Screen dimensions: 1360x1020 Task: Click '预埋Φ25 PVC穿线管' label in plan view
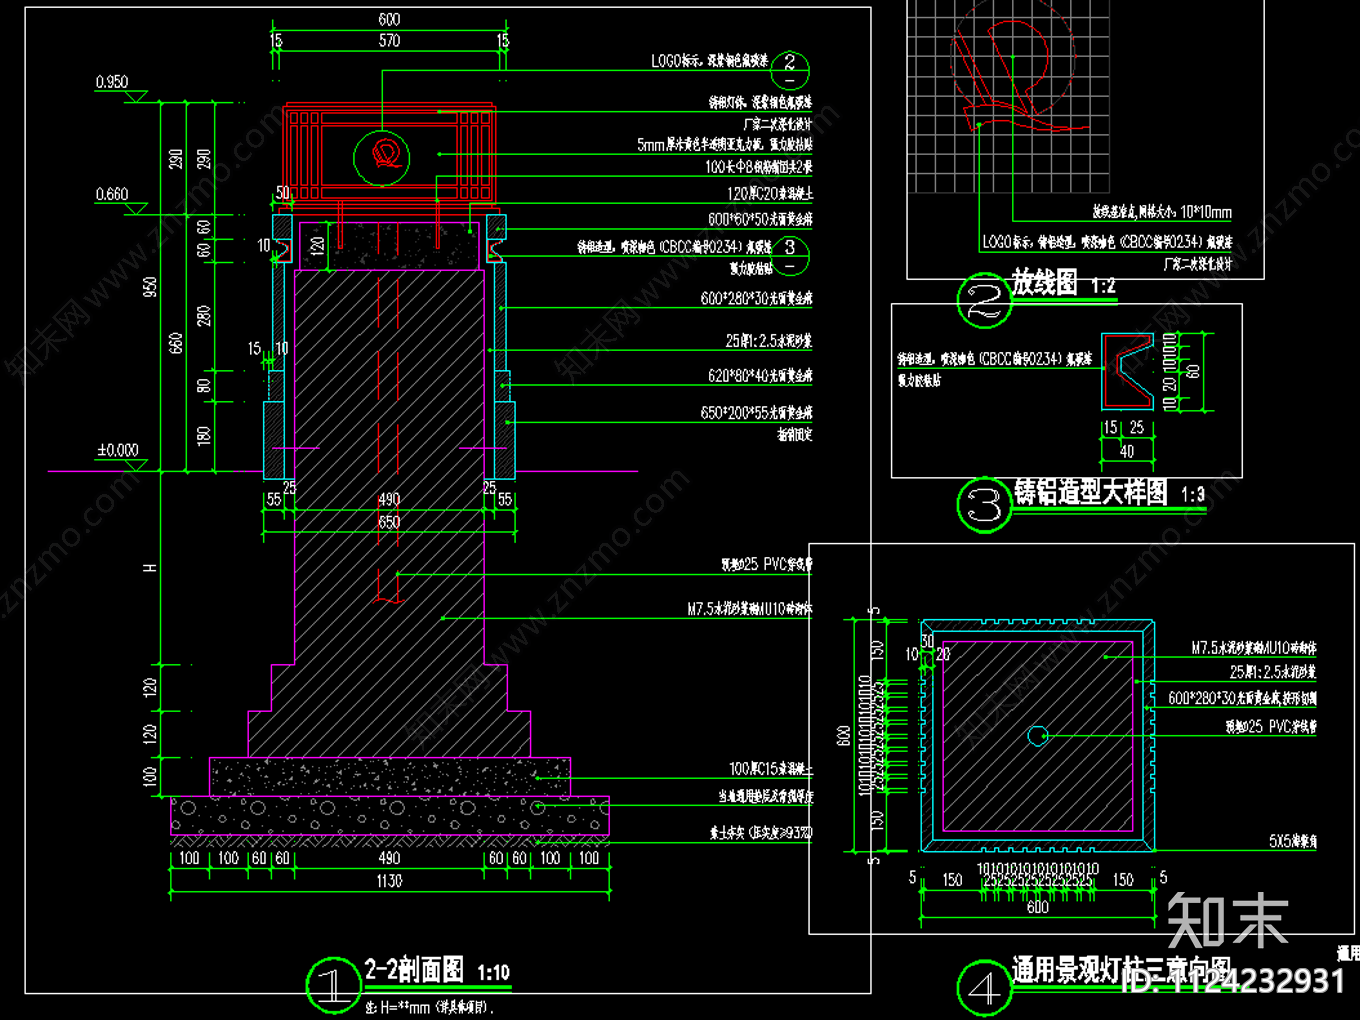(x=1271, y=727)
